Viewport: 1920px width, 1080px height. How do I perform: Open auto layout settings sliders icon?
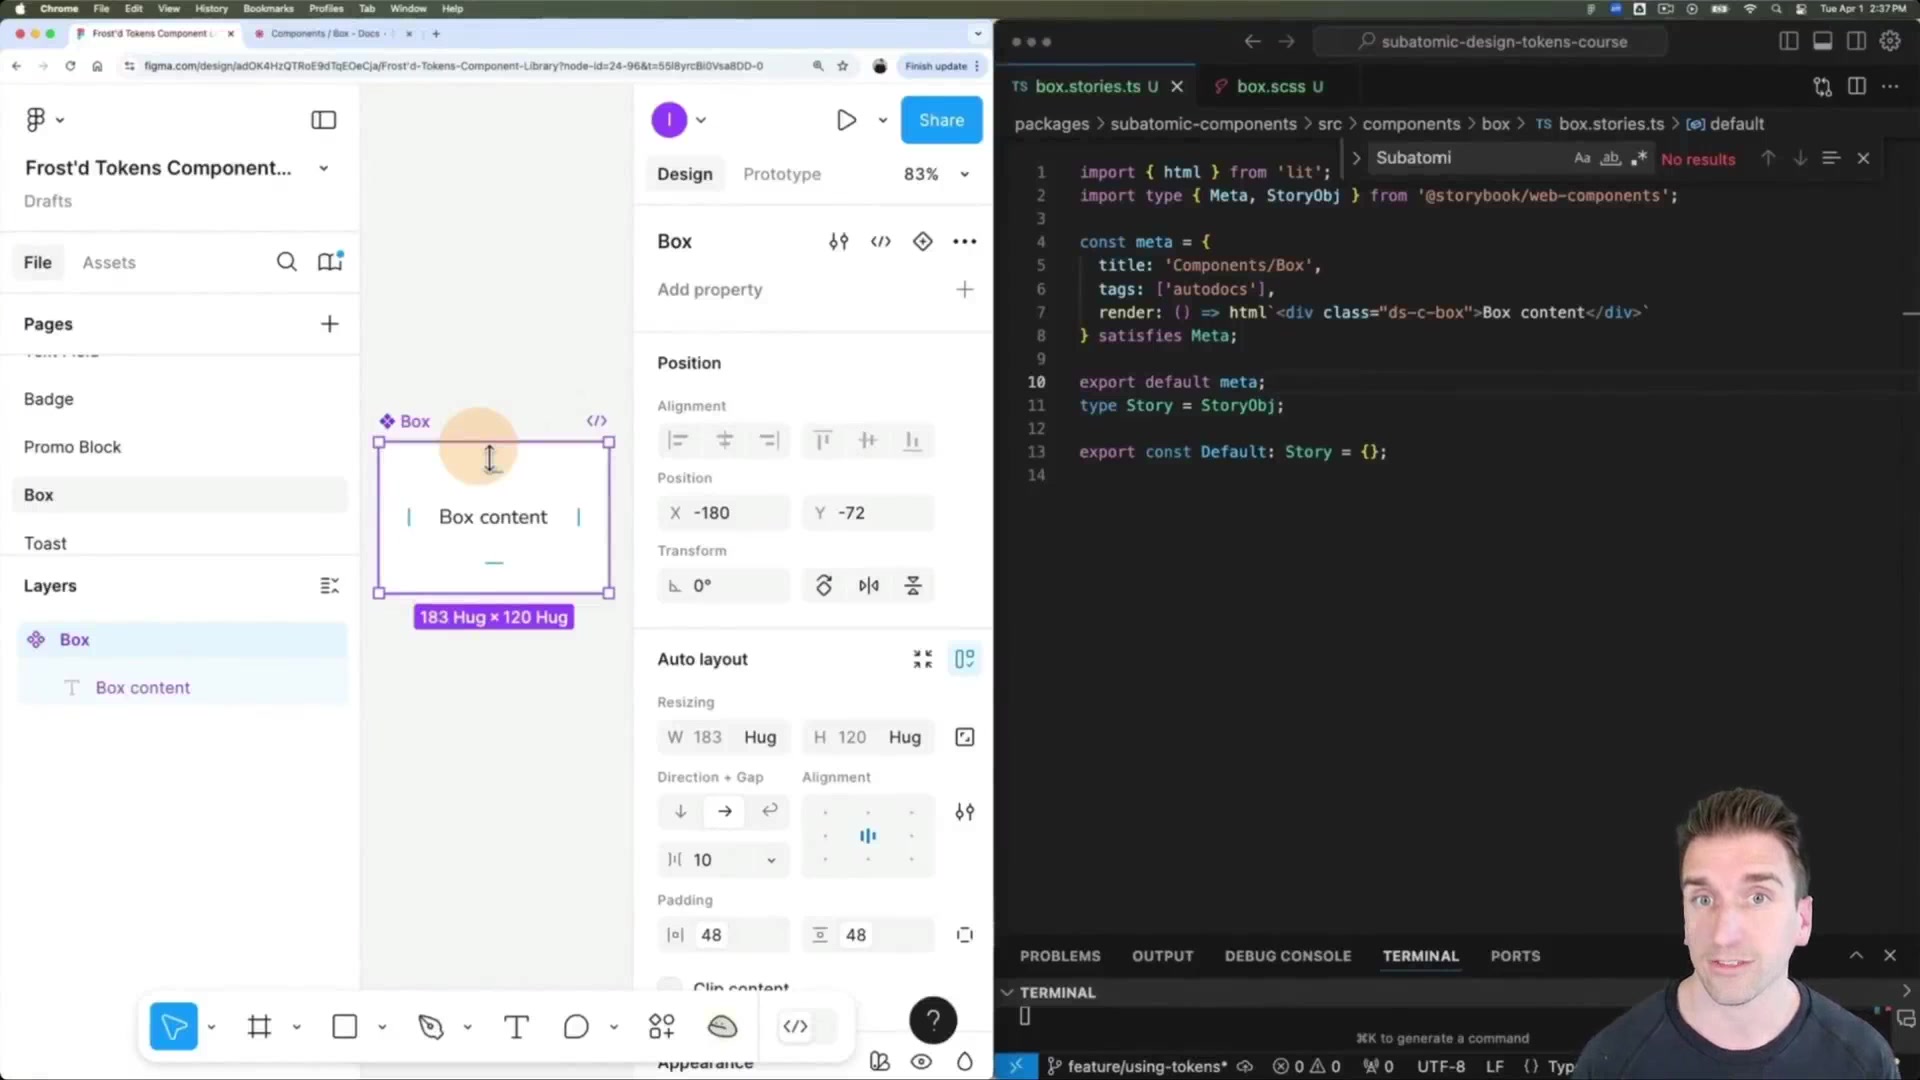964,812
